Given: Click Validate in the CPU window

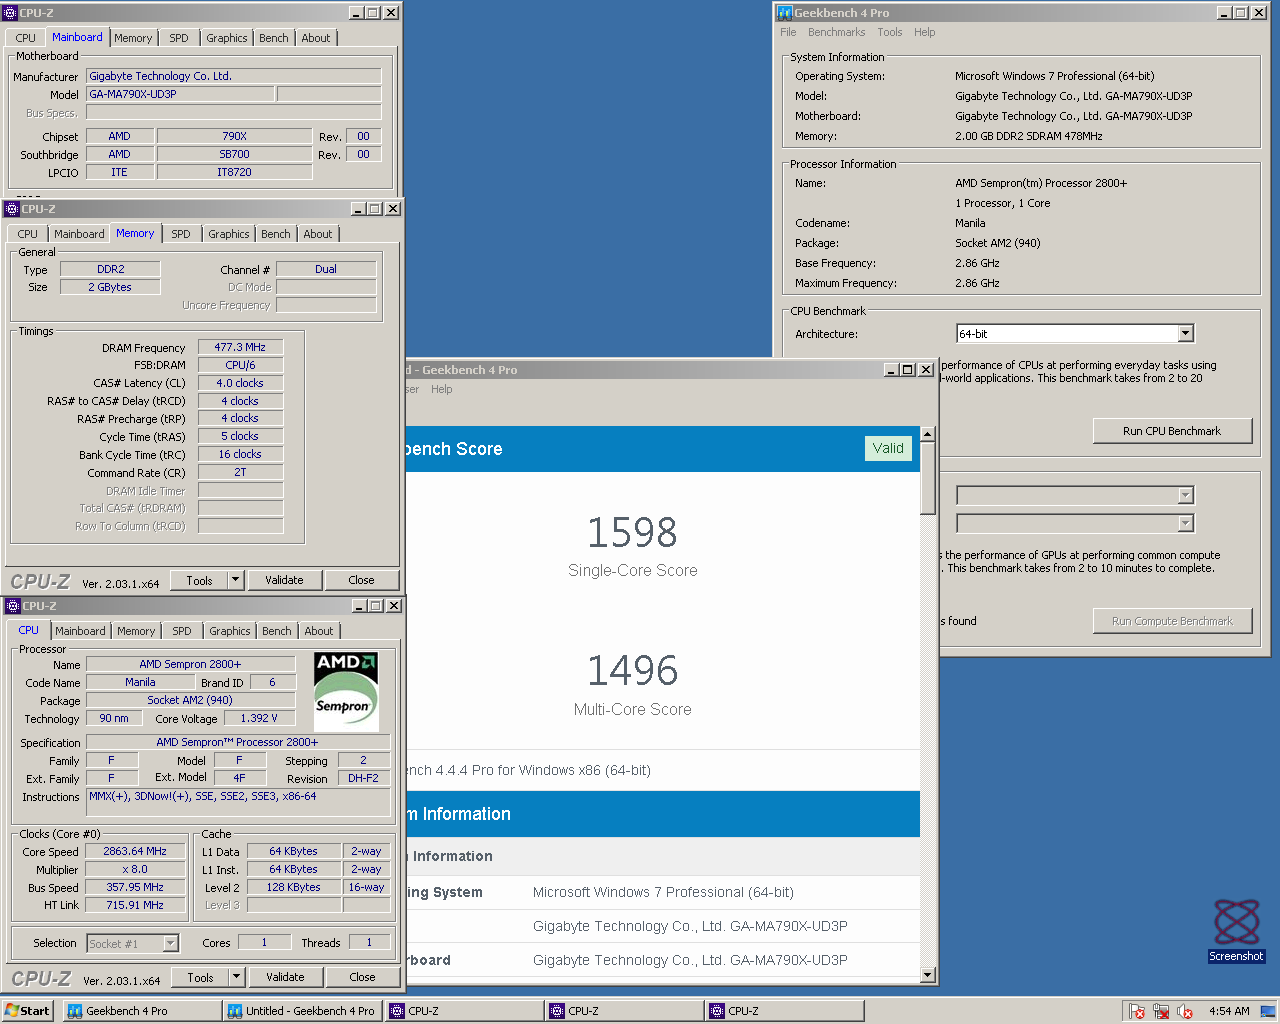Looking at the screenshot, I should 285,977.
